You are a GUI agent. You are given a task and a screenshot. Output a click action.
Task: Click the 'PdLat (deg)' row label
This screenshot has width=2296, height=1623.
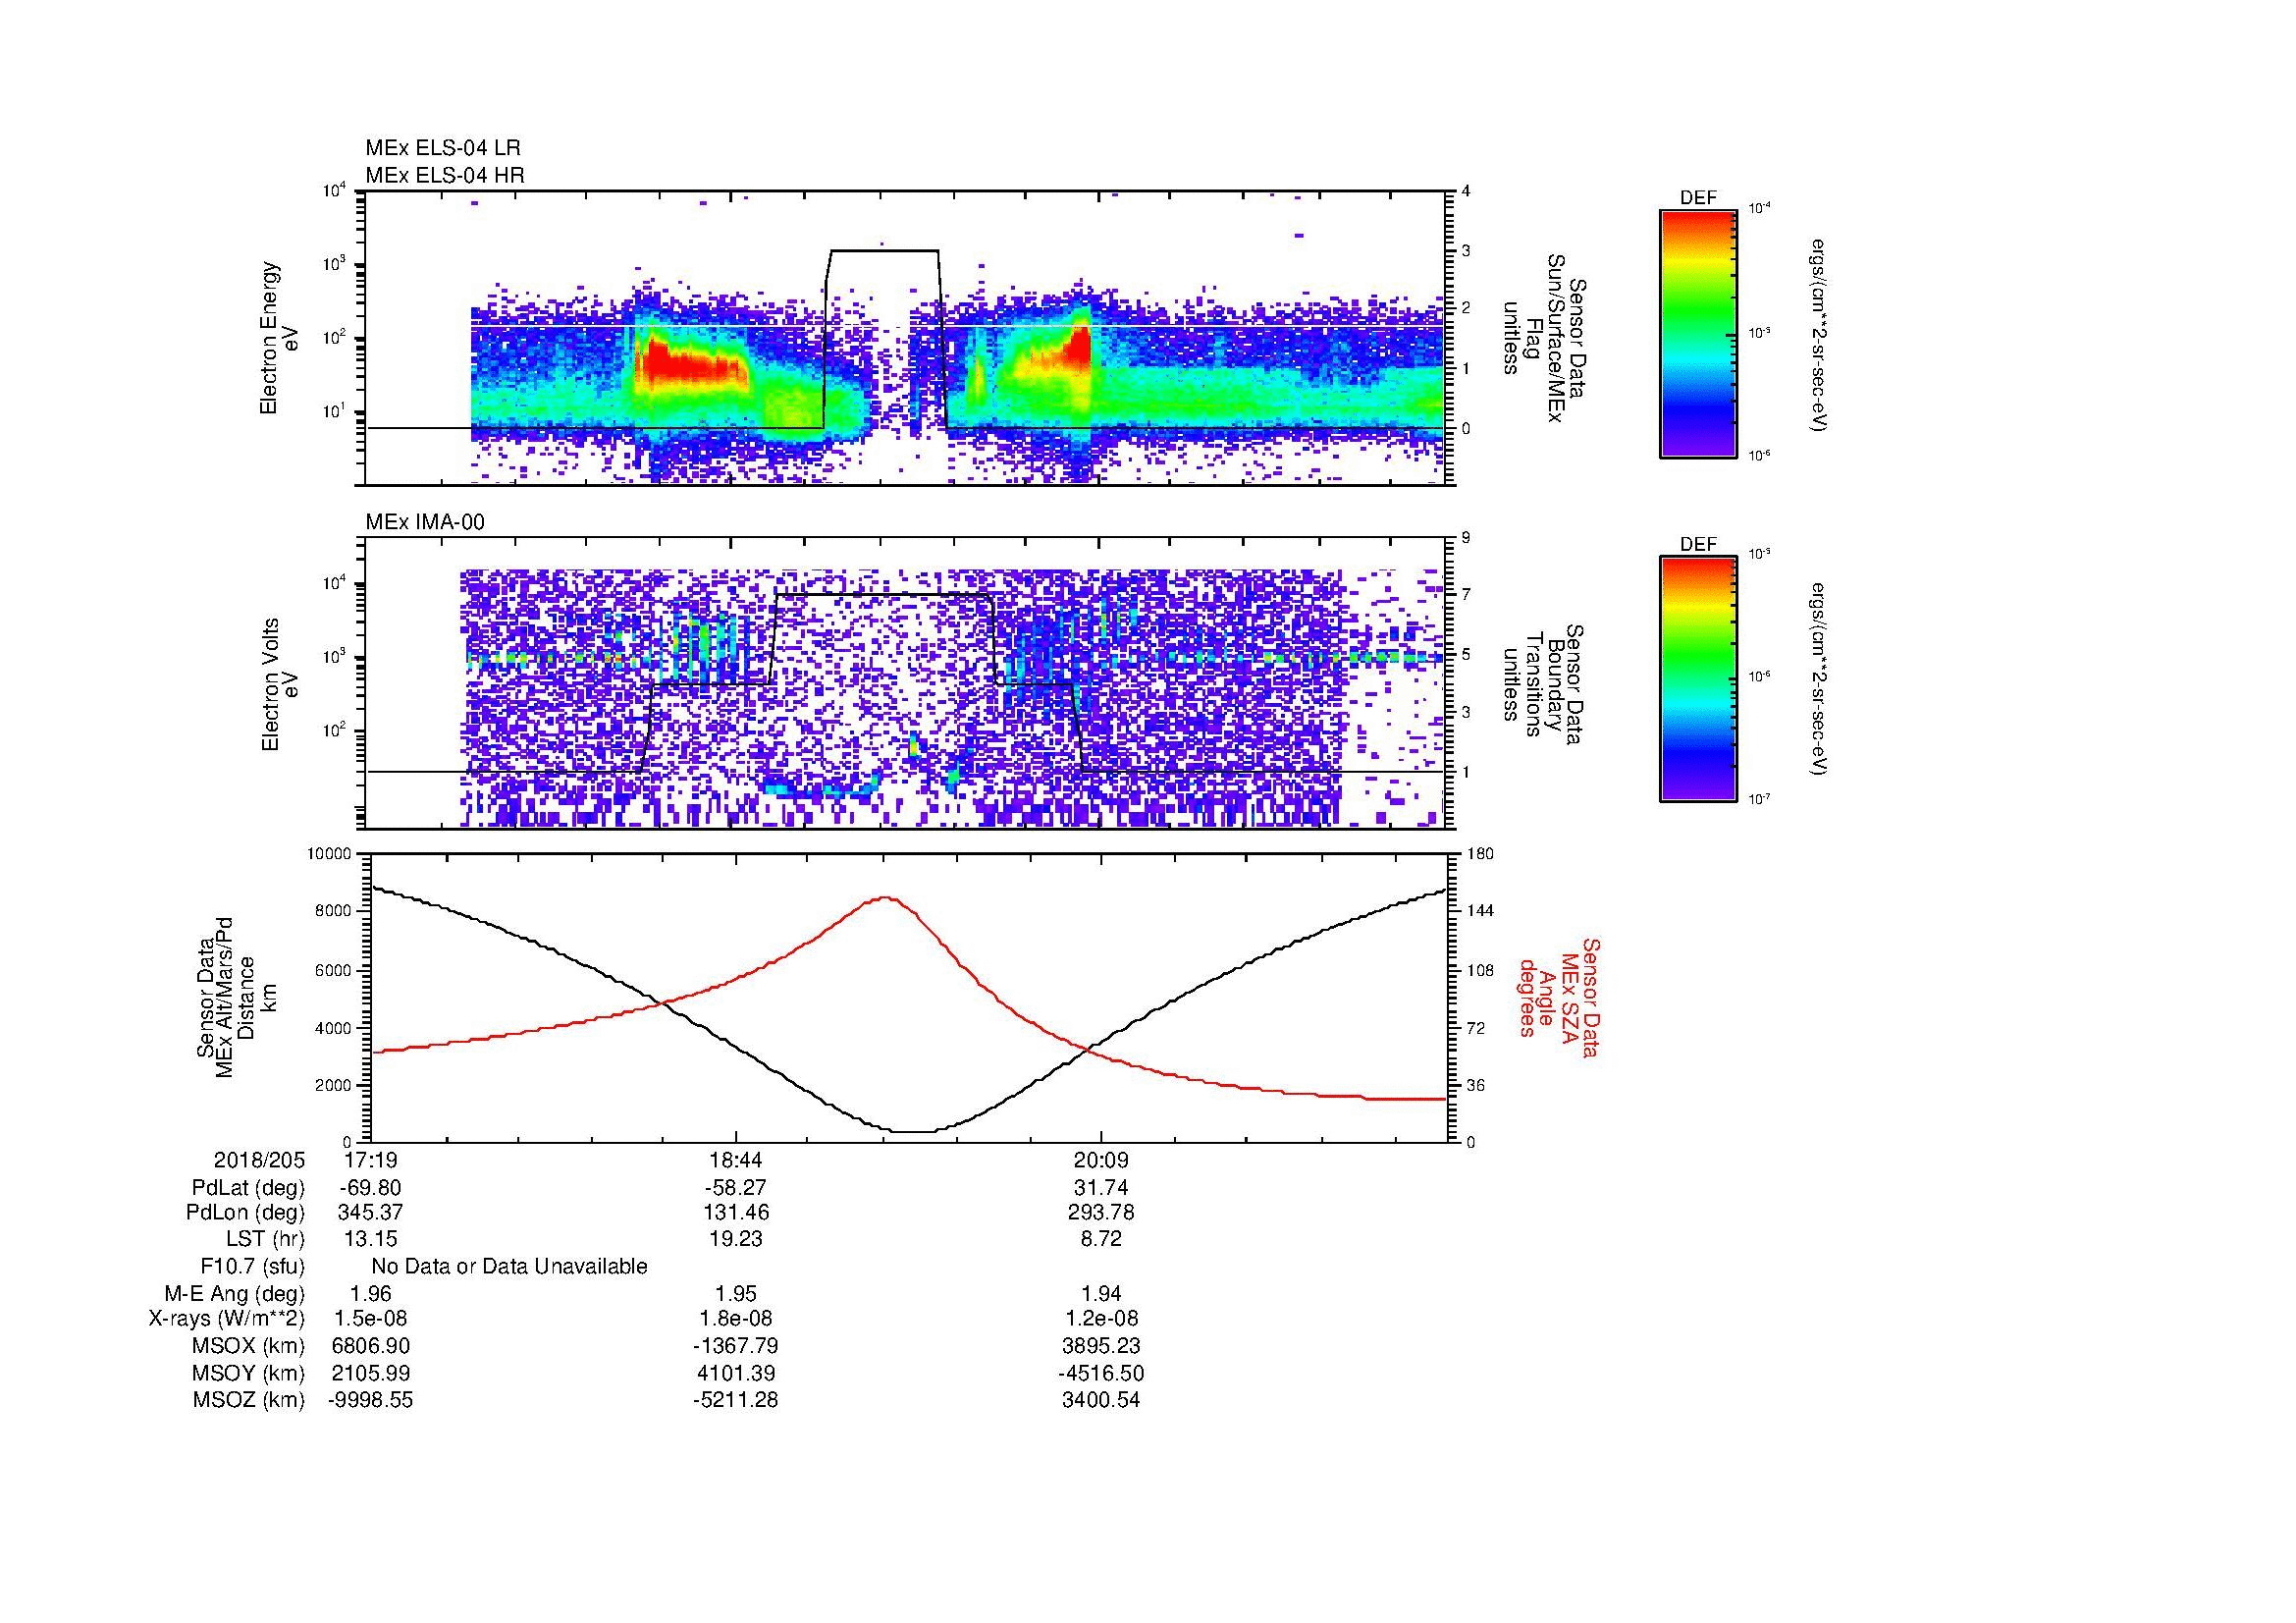pos(248,1188)
